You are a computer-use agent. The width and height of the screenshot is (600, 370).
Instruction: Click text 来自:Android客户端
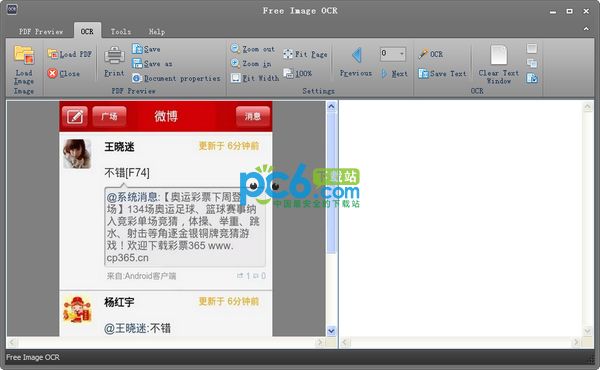[x=141, y=276]
